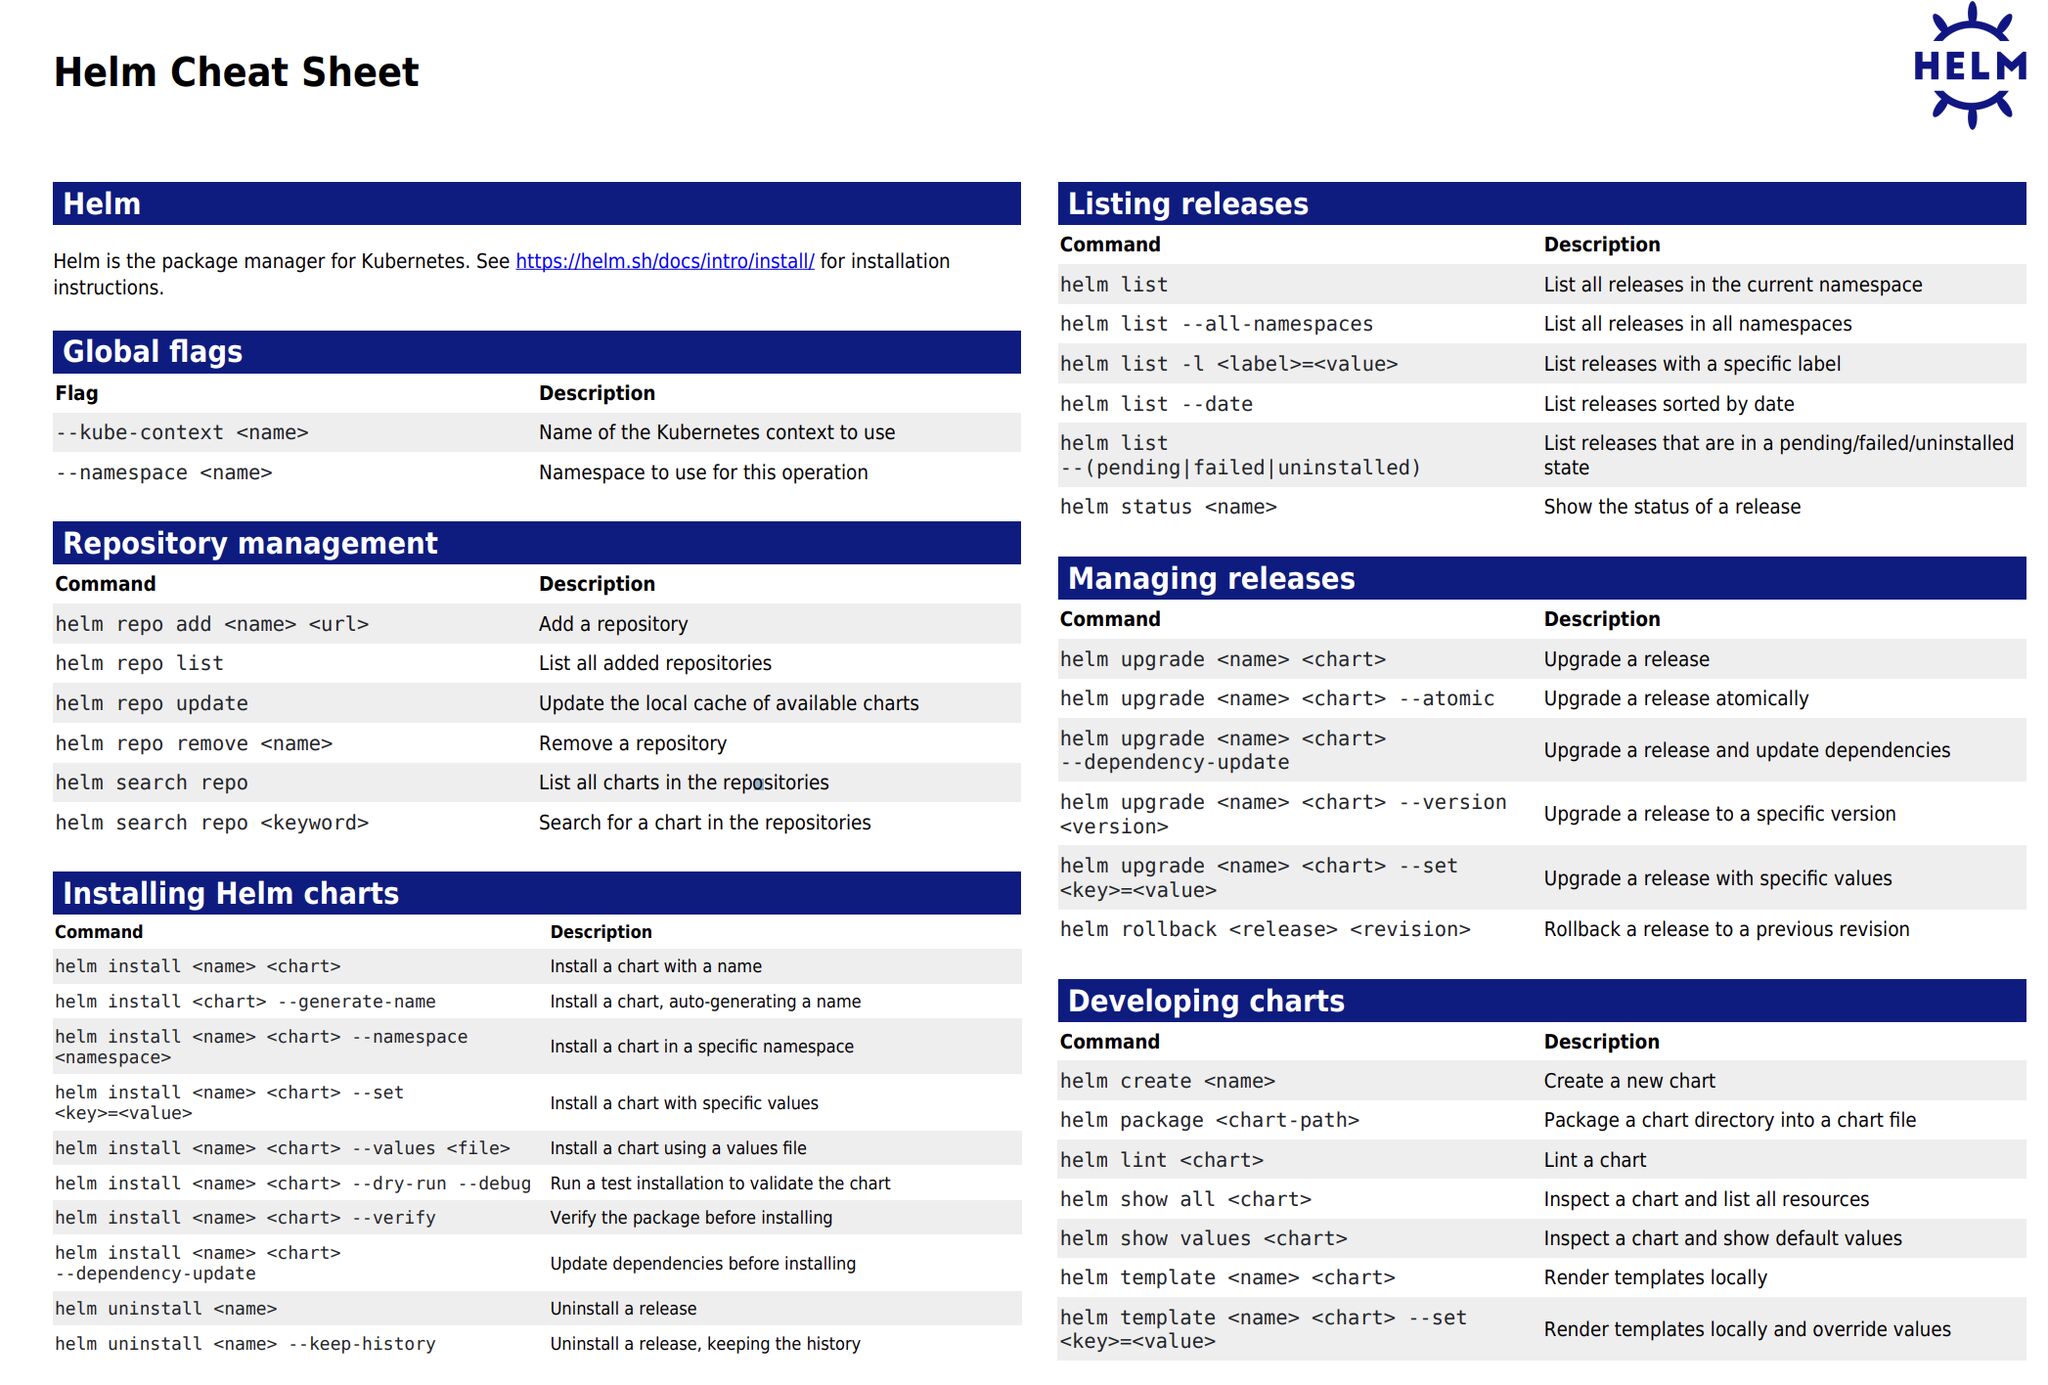Screen dimensions: 2048x1385
Task: Click 'helm install <chart> --generate-name' command
Action: click(x=245, y=1001)
